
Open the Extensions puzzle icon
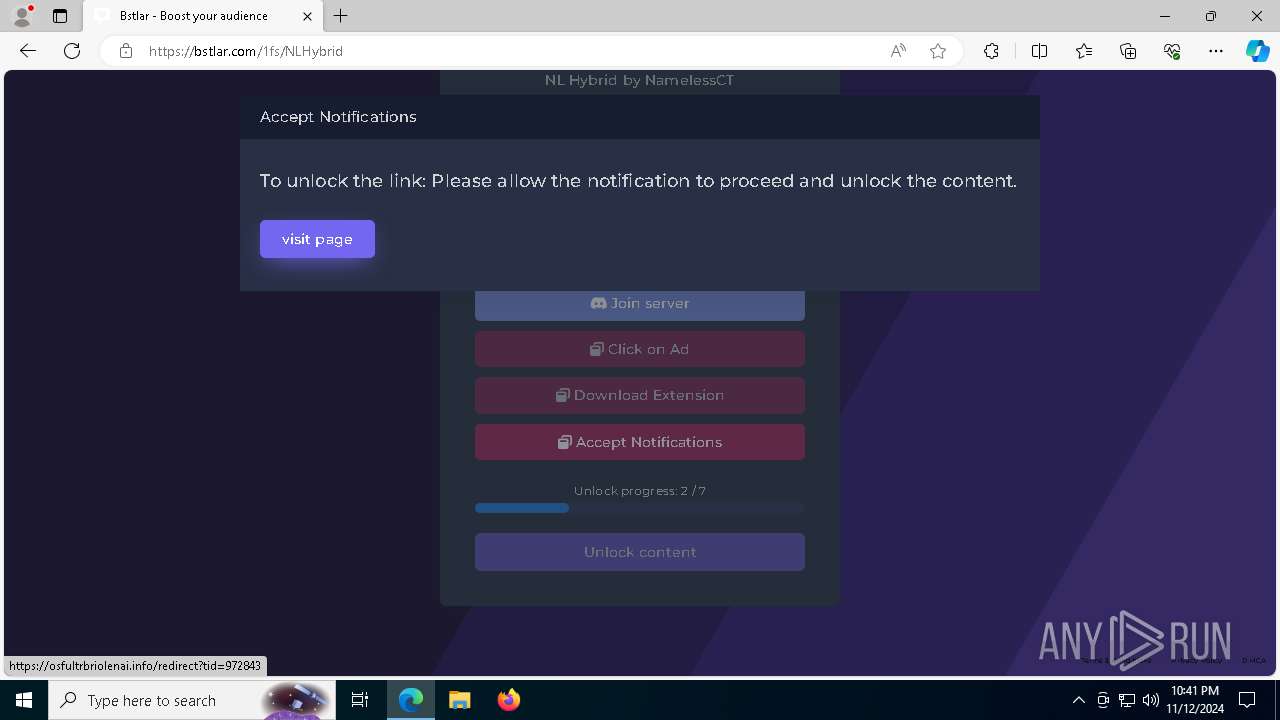[991, 51]
